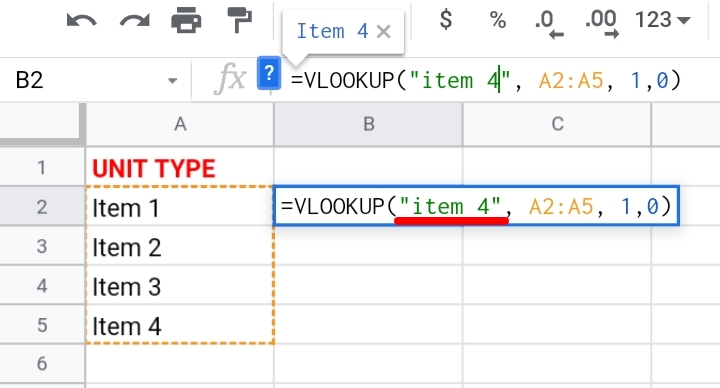Select row 1 header
The width and height of the screenshot is (720, 388).
[42, 167]
